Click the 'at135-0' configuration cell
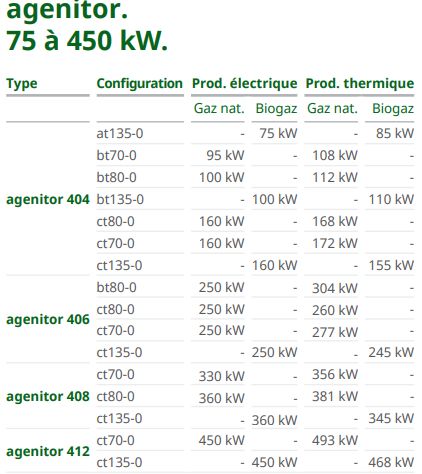422x474 pixels. (120, 134)
